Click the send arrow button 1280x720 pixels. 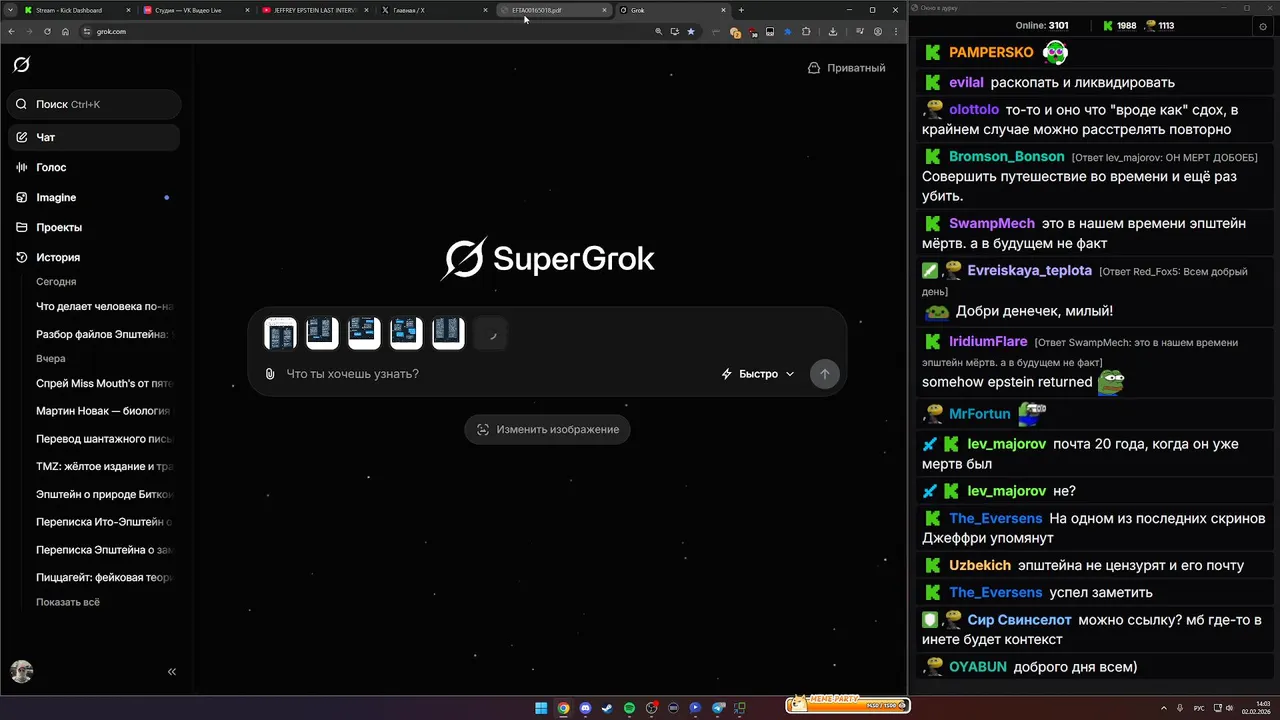pos(824,374)
